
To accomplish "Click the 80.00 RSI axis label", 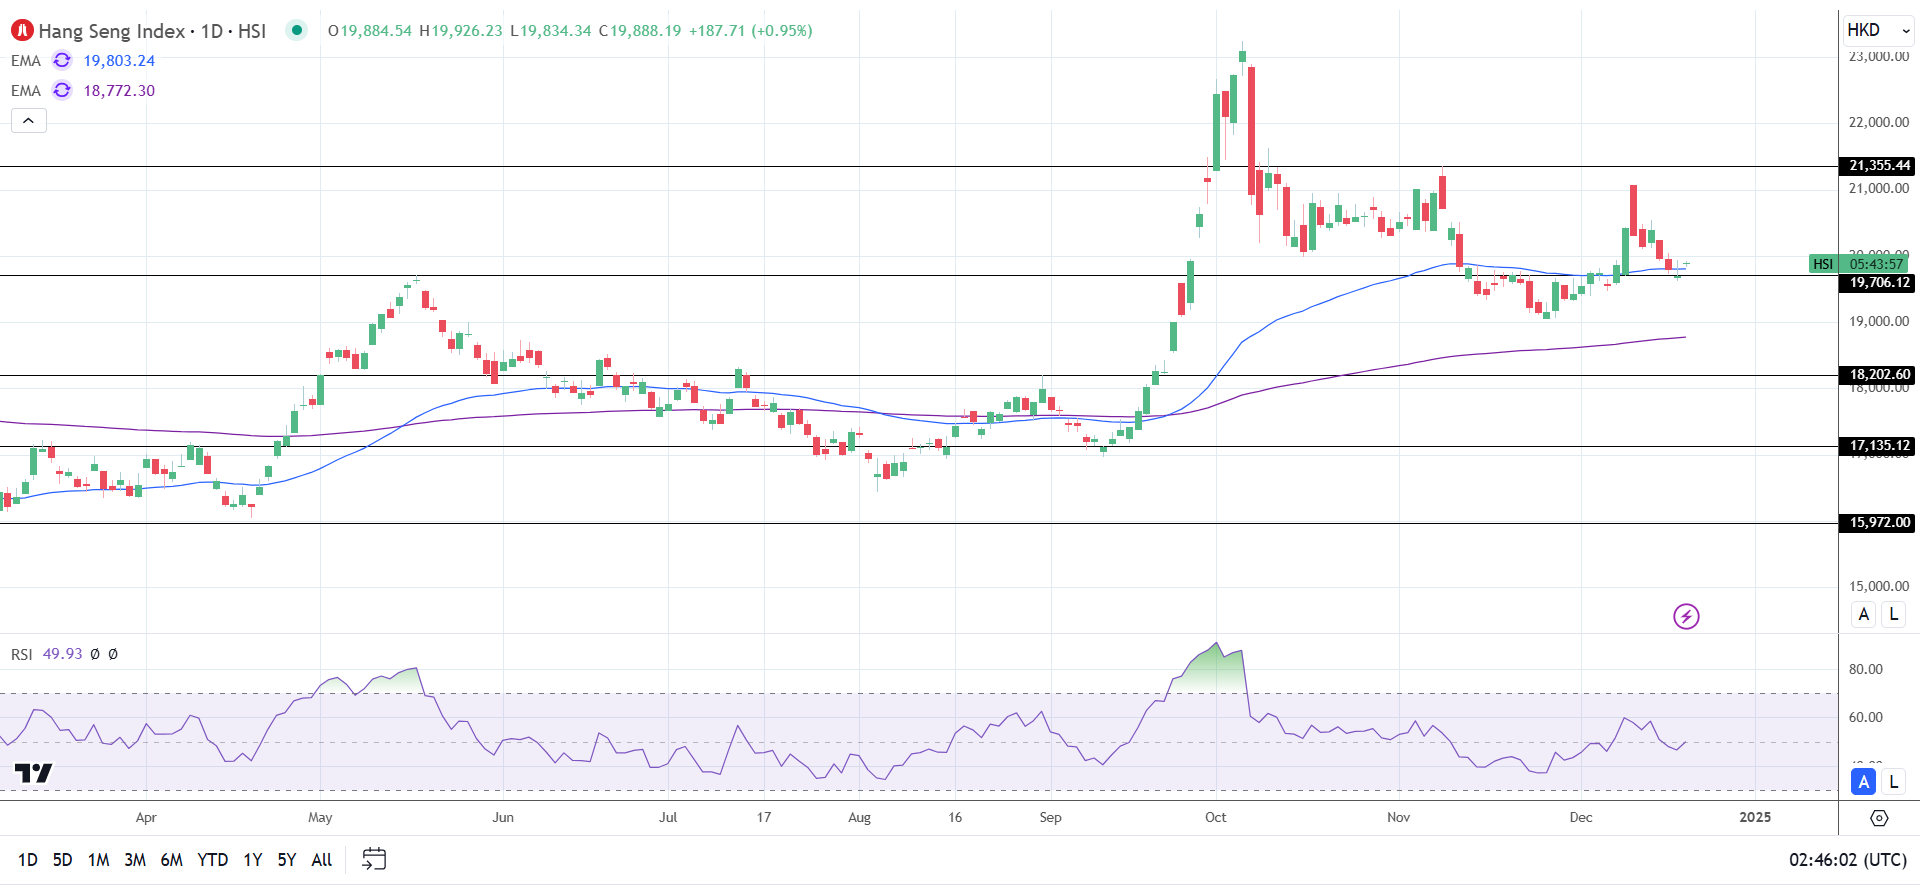I will [x=1866, y=669].
